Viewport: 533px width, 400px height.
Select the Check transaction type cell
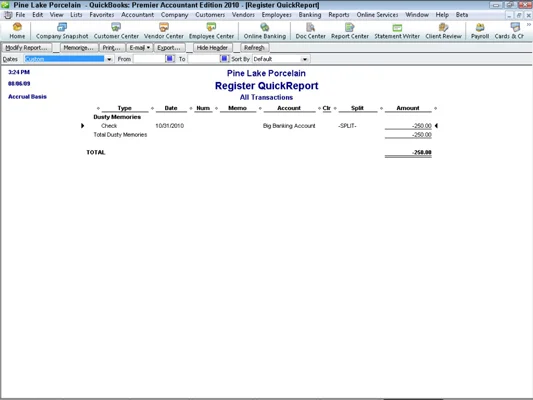tap(109, 126)
